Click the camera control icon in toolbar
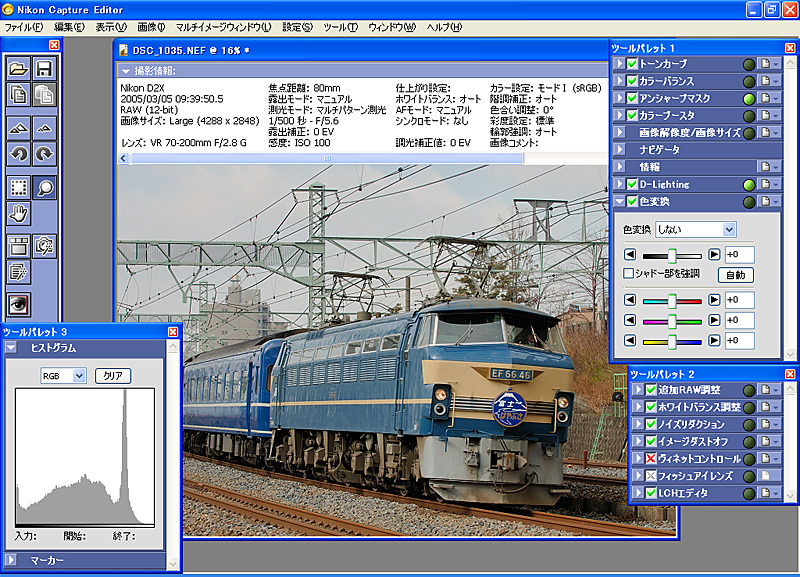 [44, 246]
